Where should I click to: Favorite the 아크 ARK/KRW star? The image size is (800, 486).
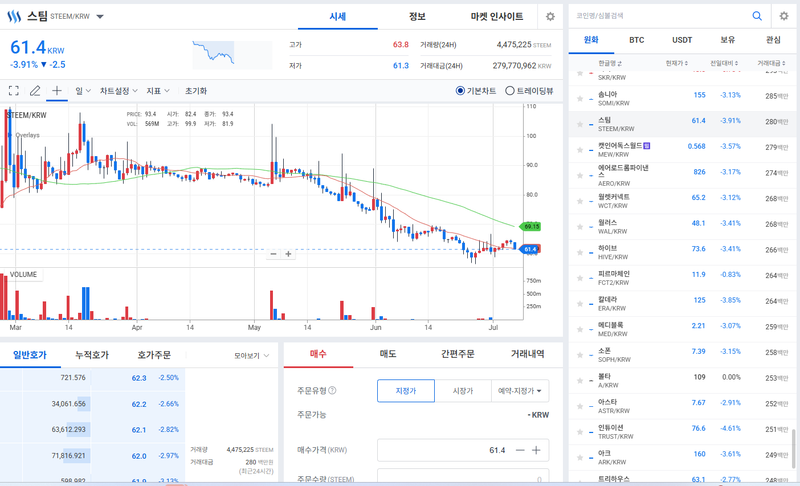[x=580, y=457]
